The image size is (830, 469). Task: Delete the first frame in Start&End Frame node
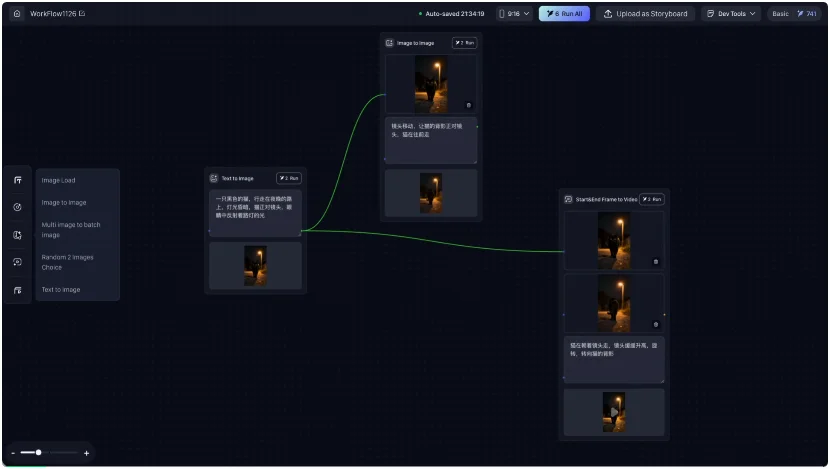tap(656, 261)
